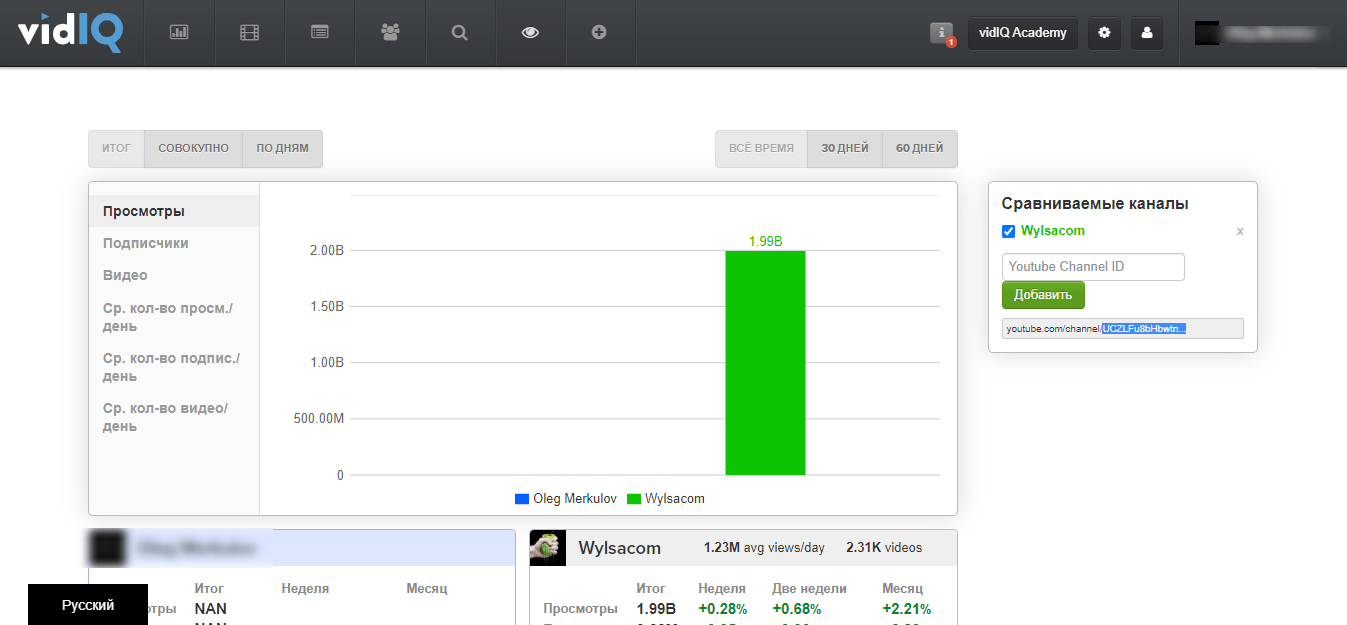Image resolution: width=1347 pixels, height=625 pixels.
Task: Select 30 ДНЕЙ time range
Action: point(845,148)
